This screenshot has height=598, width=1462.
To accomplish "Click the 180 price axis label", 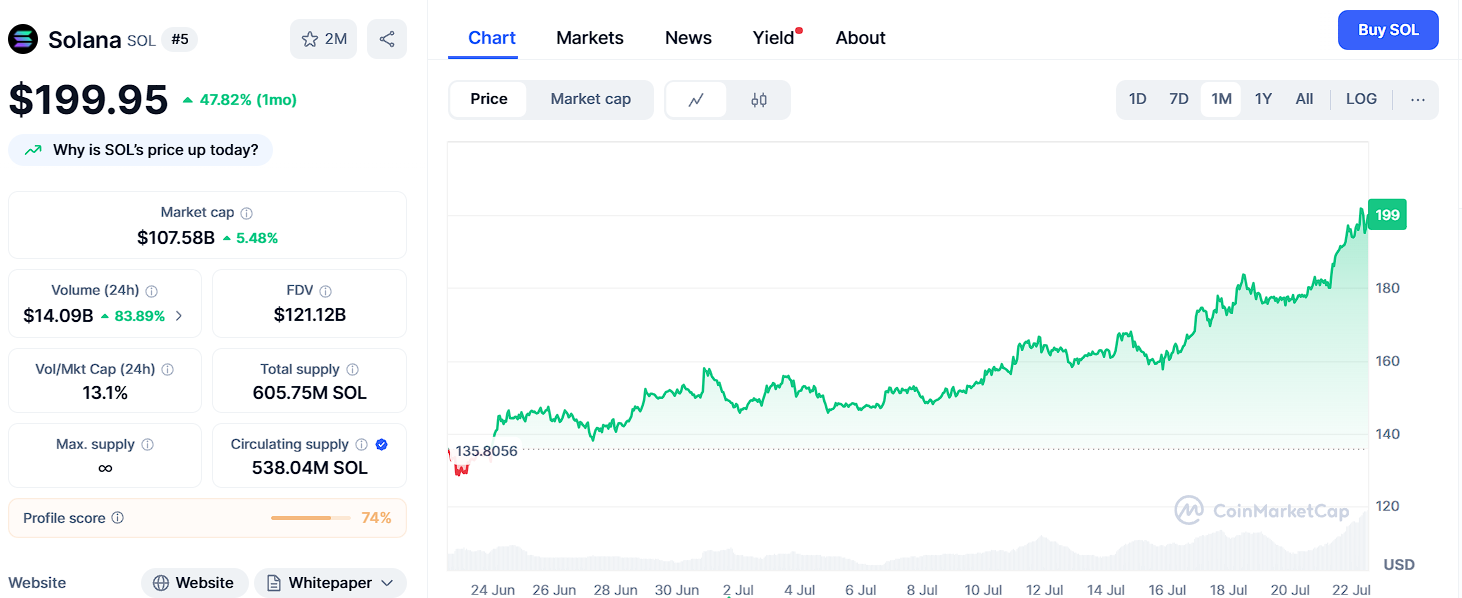I will (1388, 288).
